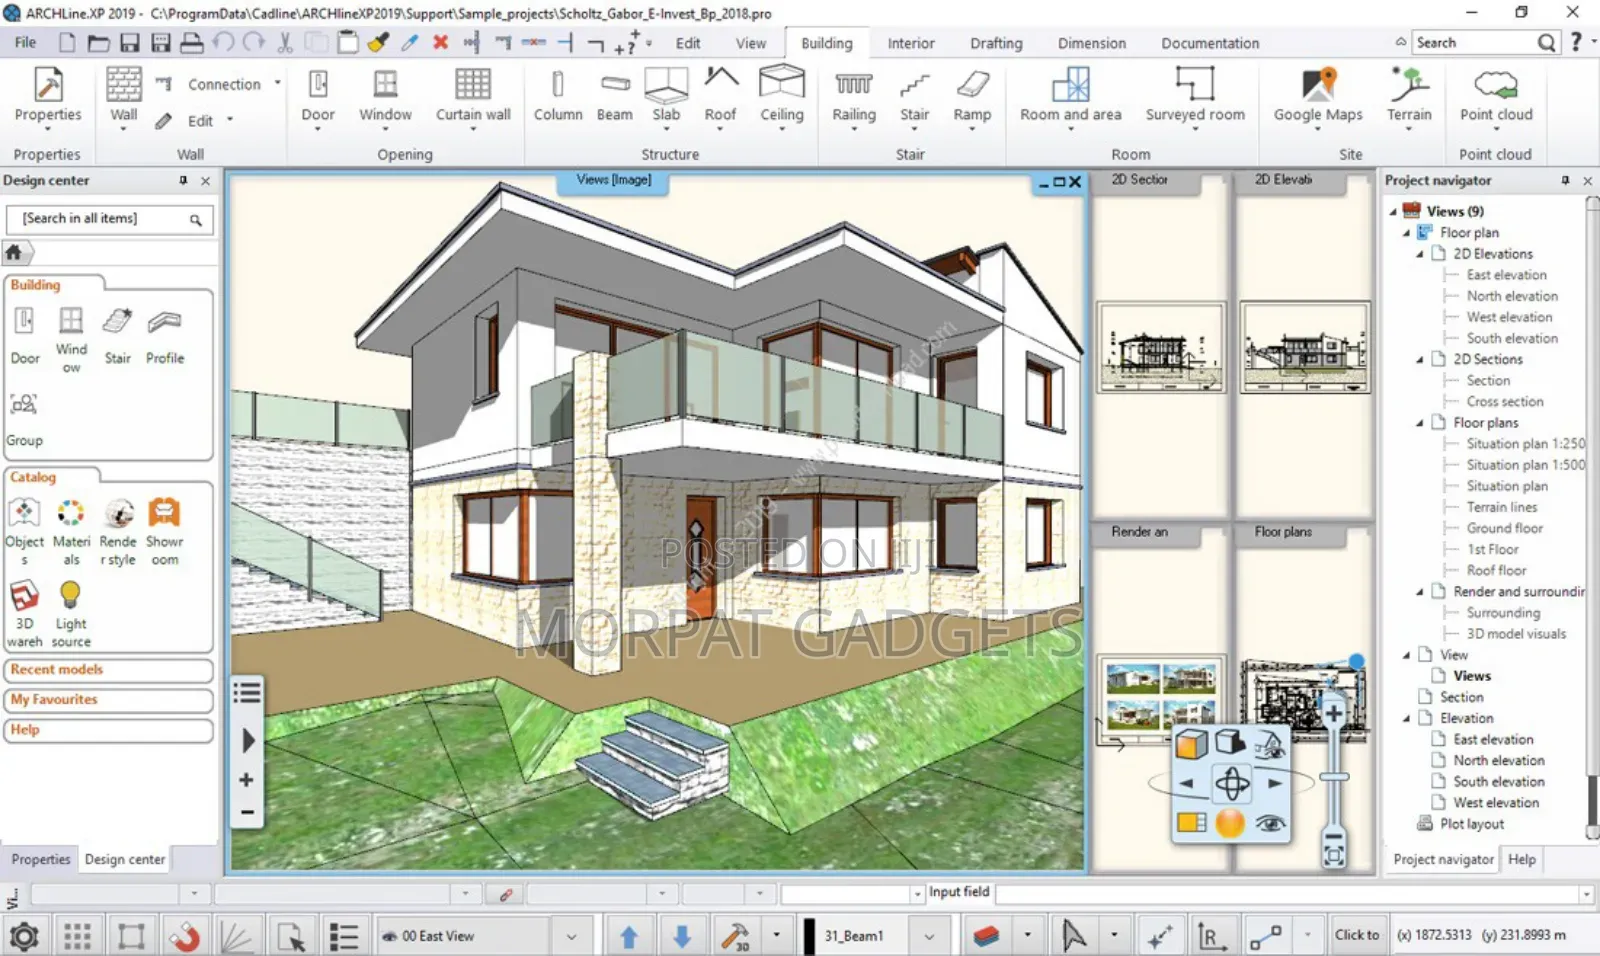The image size is (1600, 956).
Task: Collapse the Floor plans tree node
Action: click(x=1420, y=423)
